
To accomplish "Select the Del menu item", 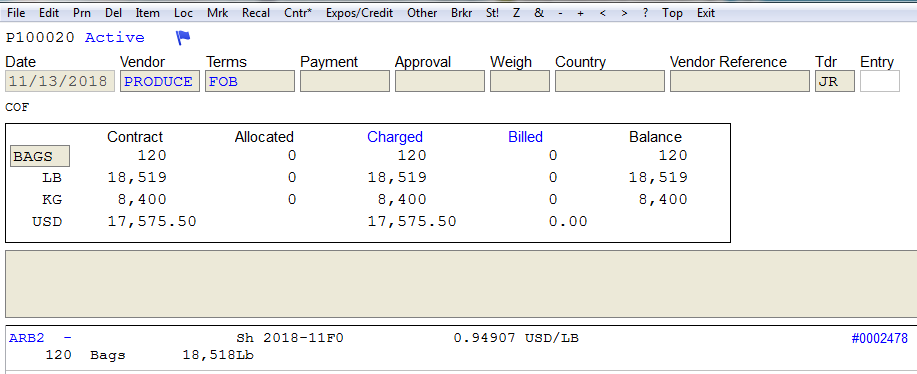I will click(x=113, y=13).
